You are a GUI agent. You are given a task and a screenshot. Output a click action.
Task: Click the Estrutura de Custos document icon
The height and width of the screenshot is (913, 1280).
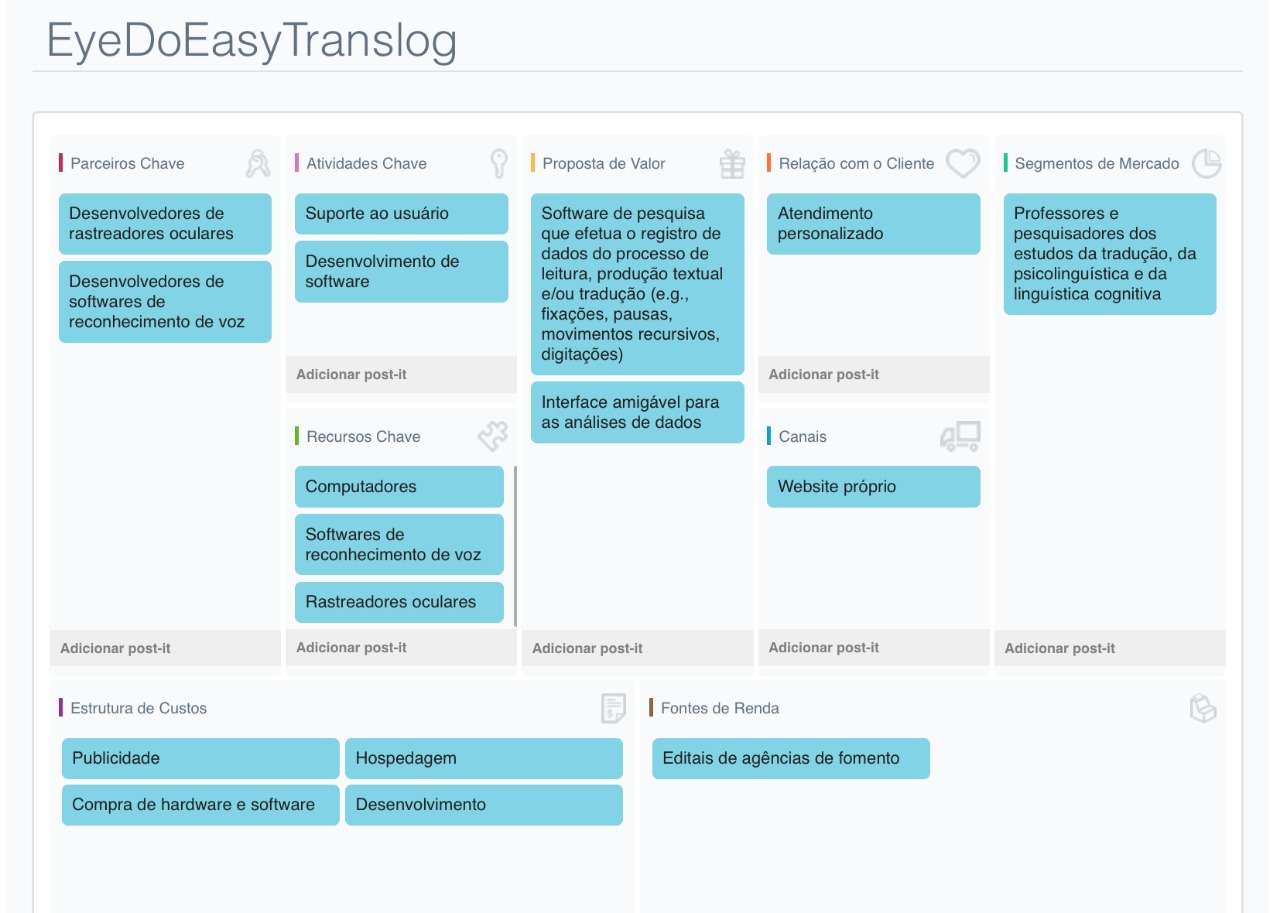(x=613, y=708)
